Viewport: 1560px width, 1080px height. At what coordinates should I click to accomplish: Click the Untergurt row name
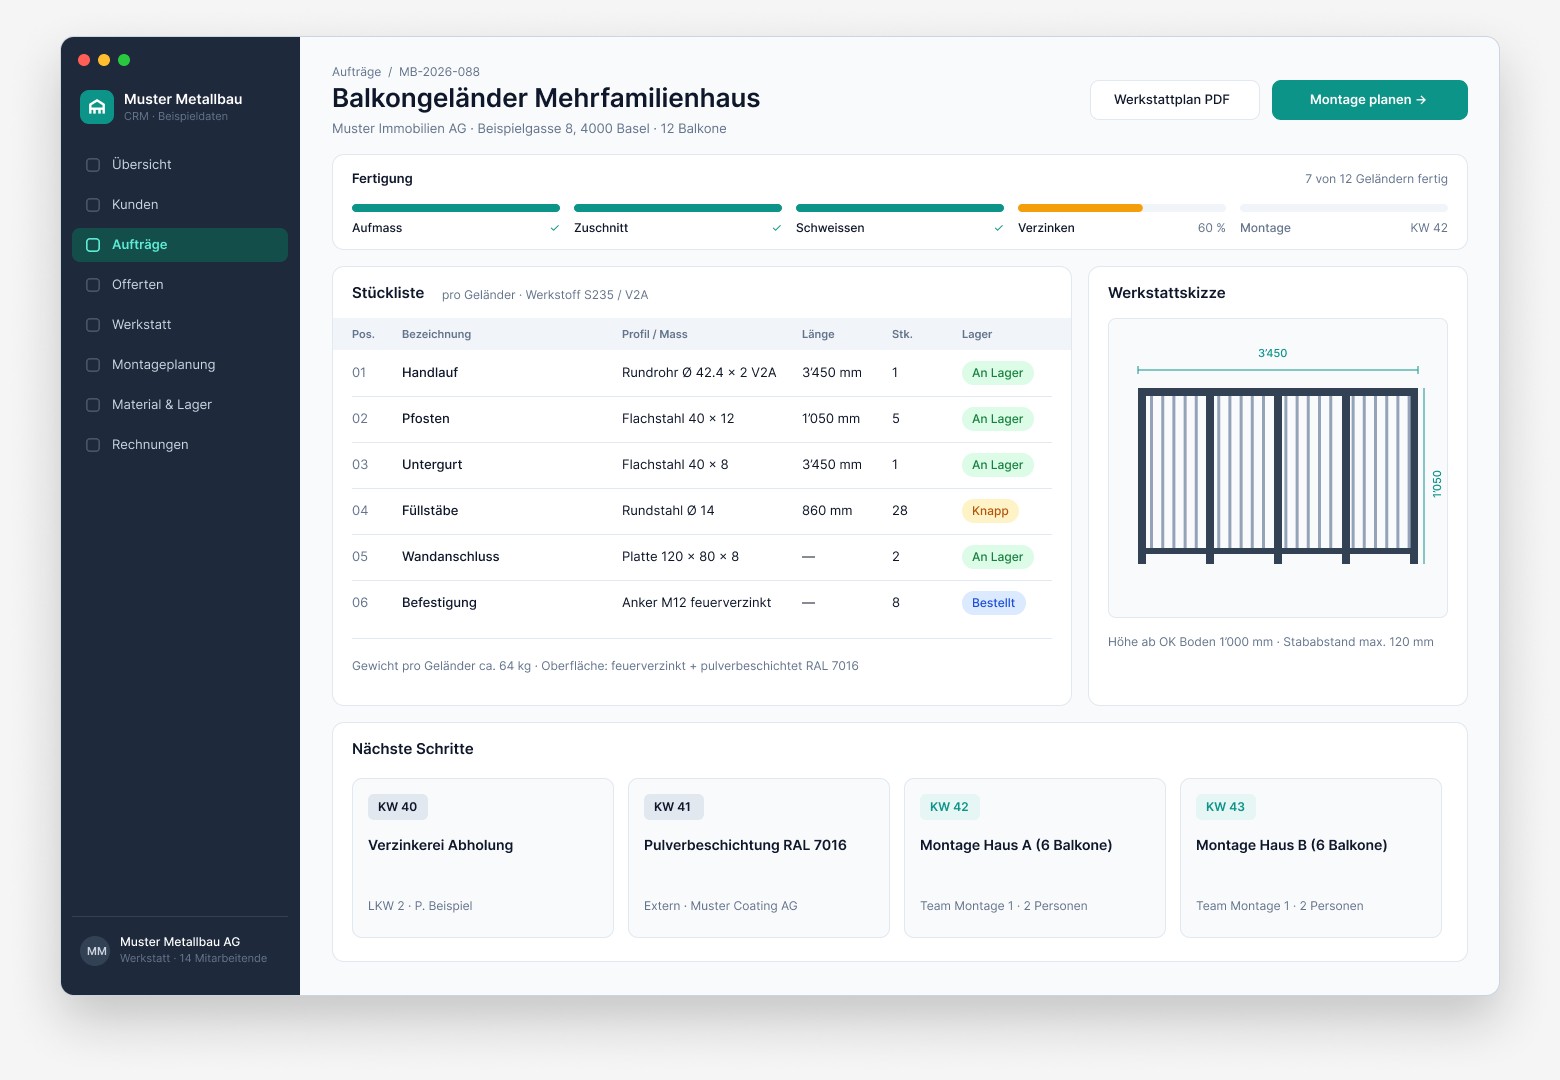coord(432,465)
